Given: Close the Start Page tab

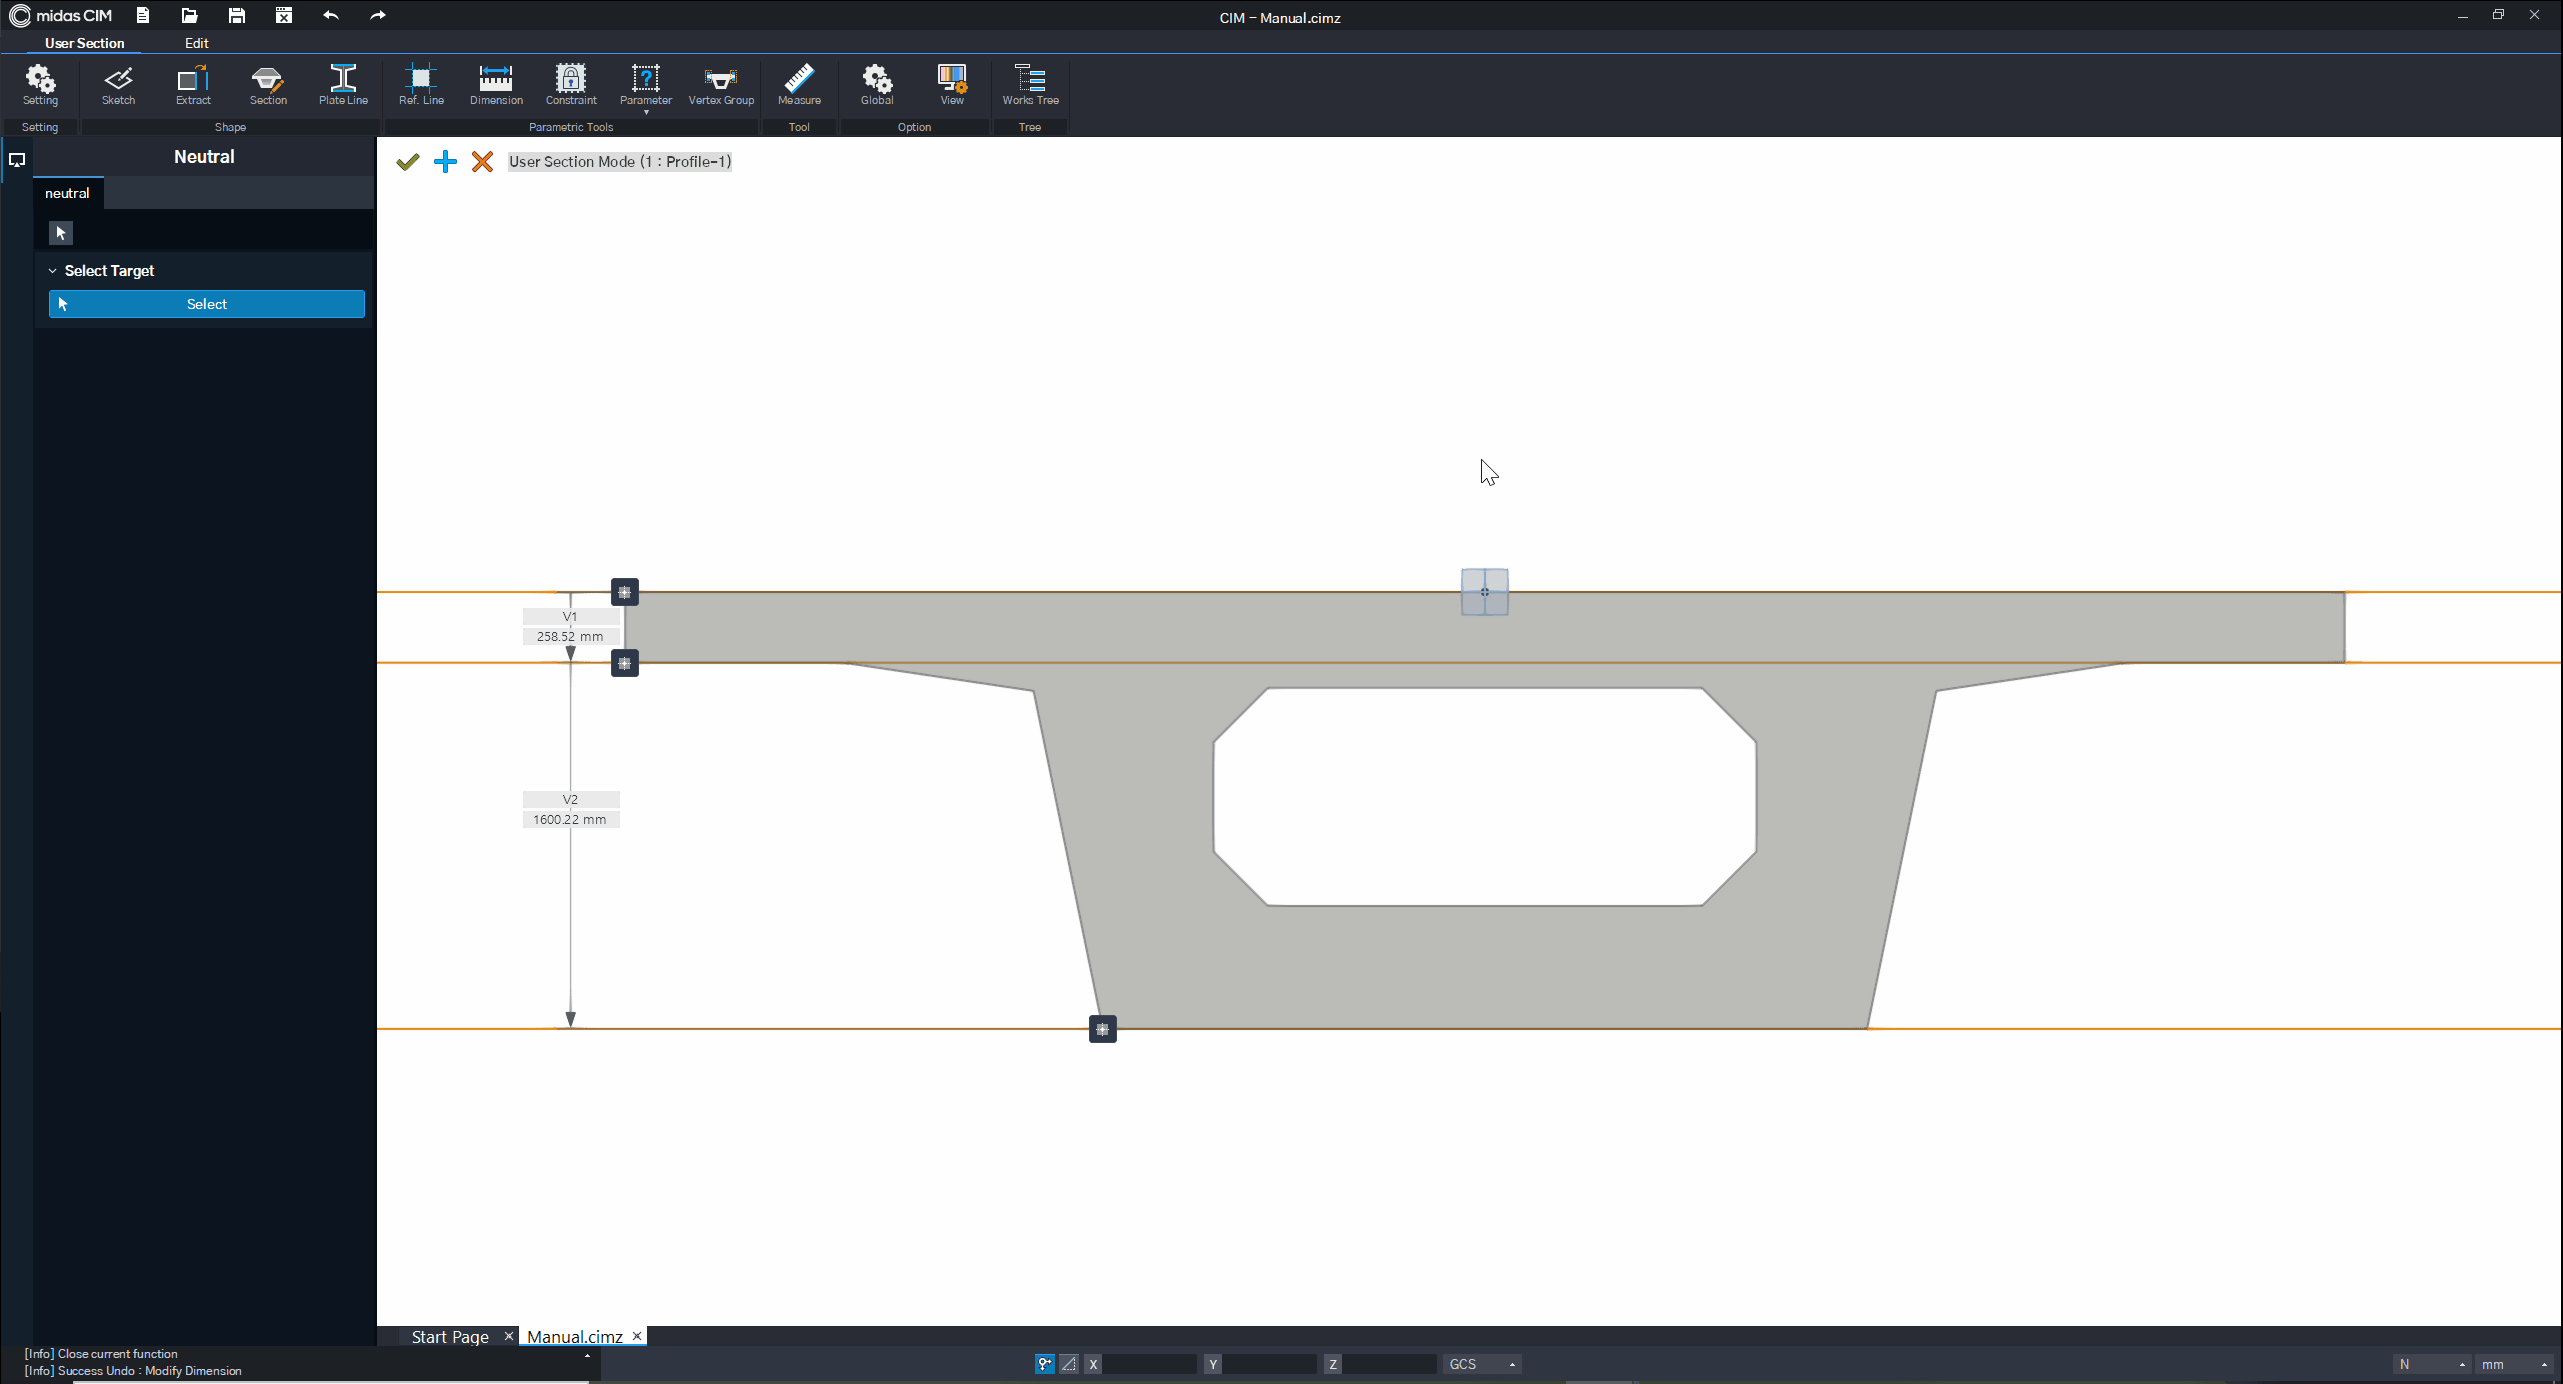Looking at the screenshot, I should pyautogui.click(x=508, y=1336).
